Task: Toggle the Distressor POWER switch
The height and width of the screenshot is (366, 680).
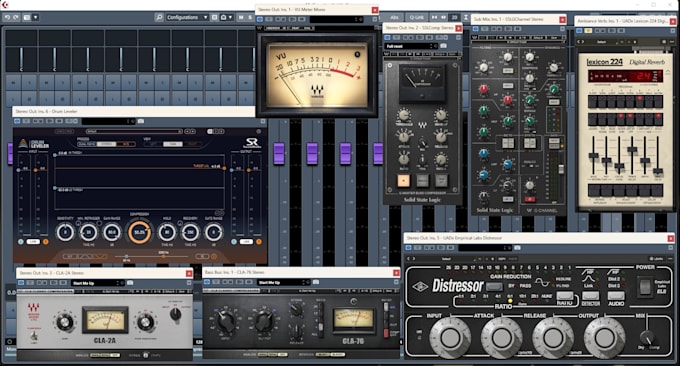Action: pyautogui.click(x=644, y=286)
